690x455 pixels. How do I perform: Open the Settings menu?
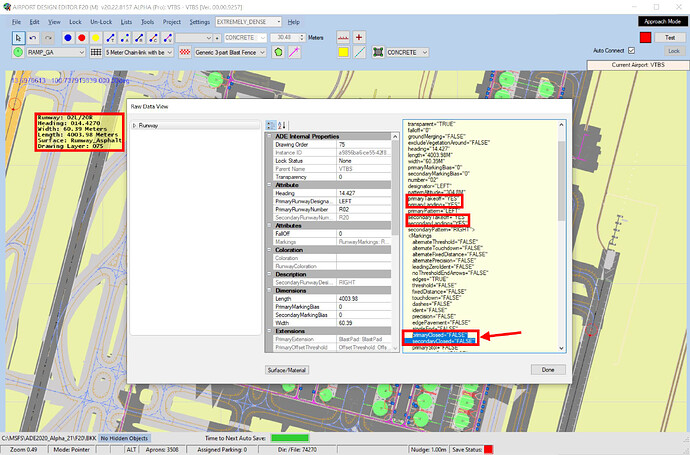199,22
